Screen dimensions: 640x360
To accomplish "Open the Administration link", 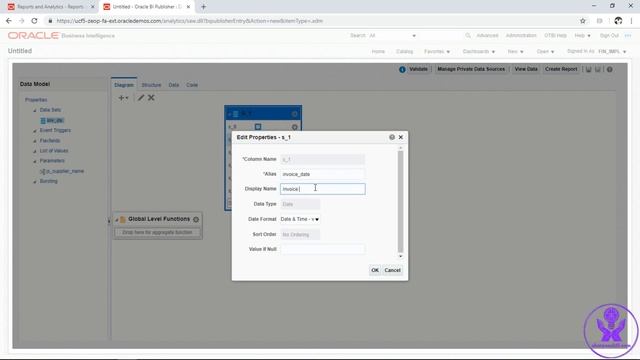I will (521, 36).
